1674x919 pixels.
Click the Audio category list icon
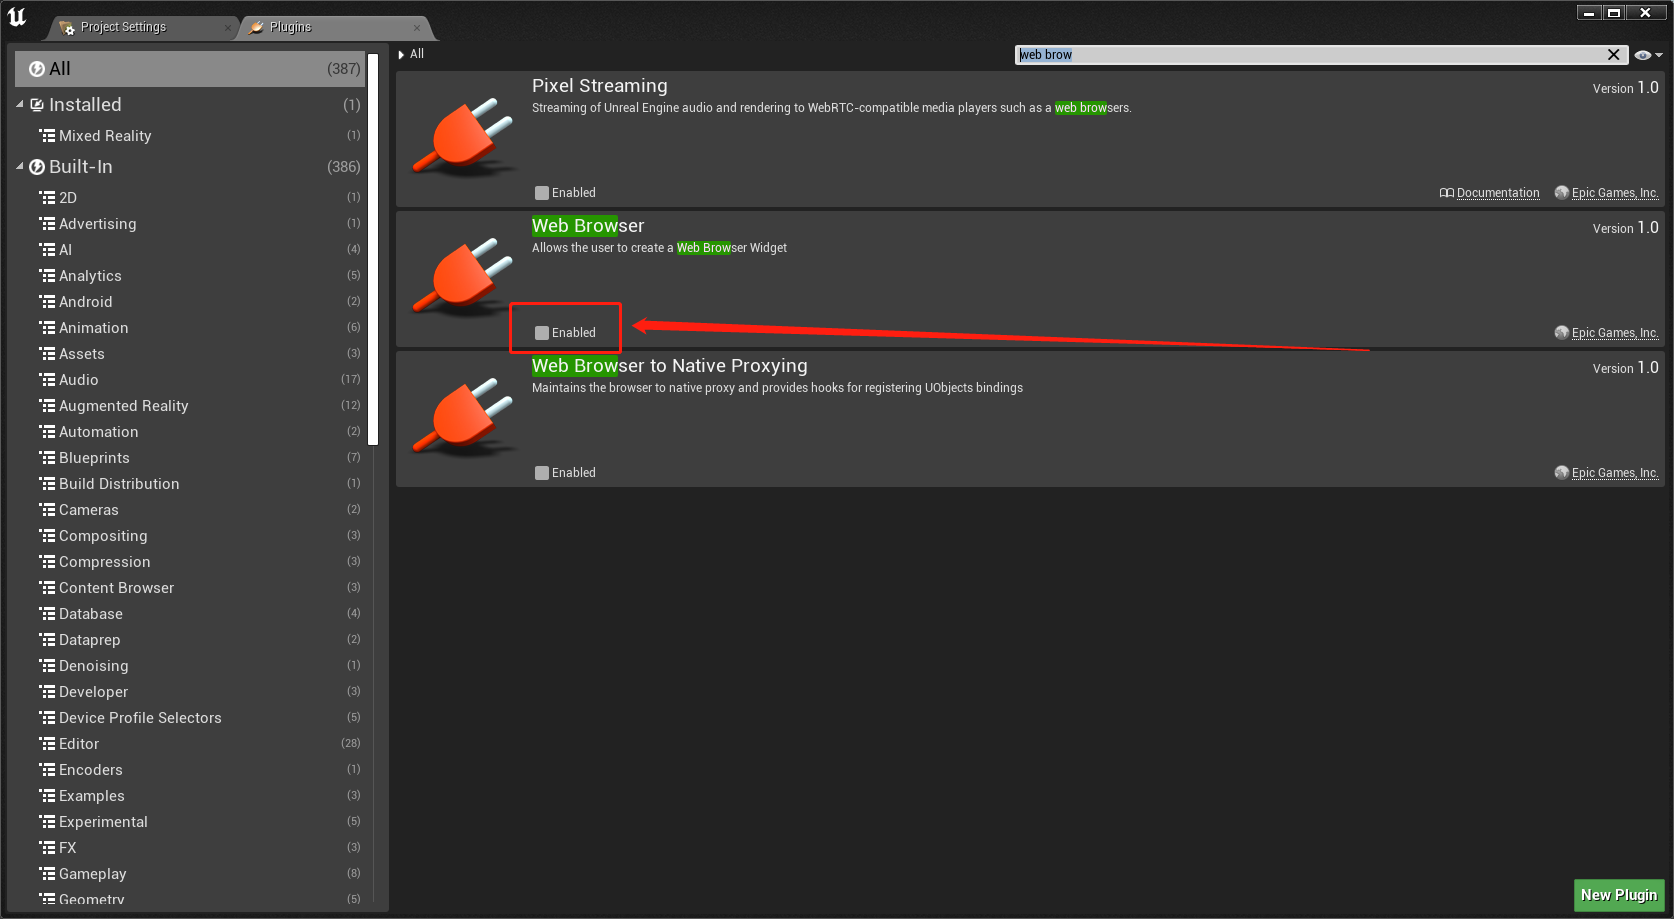(x=47, y=379)
